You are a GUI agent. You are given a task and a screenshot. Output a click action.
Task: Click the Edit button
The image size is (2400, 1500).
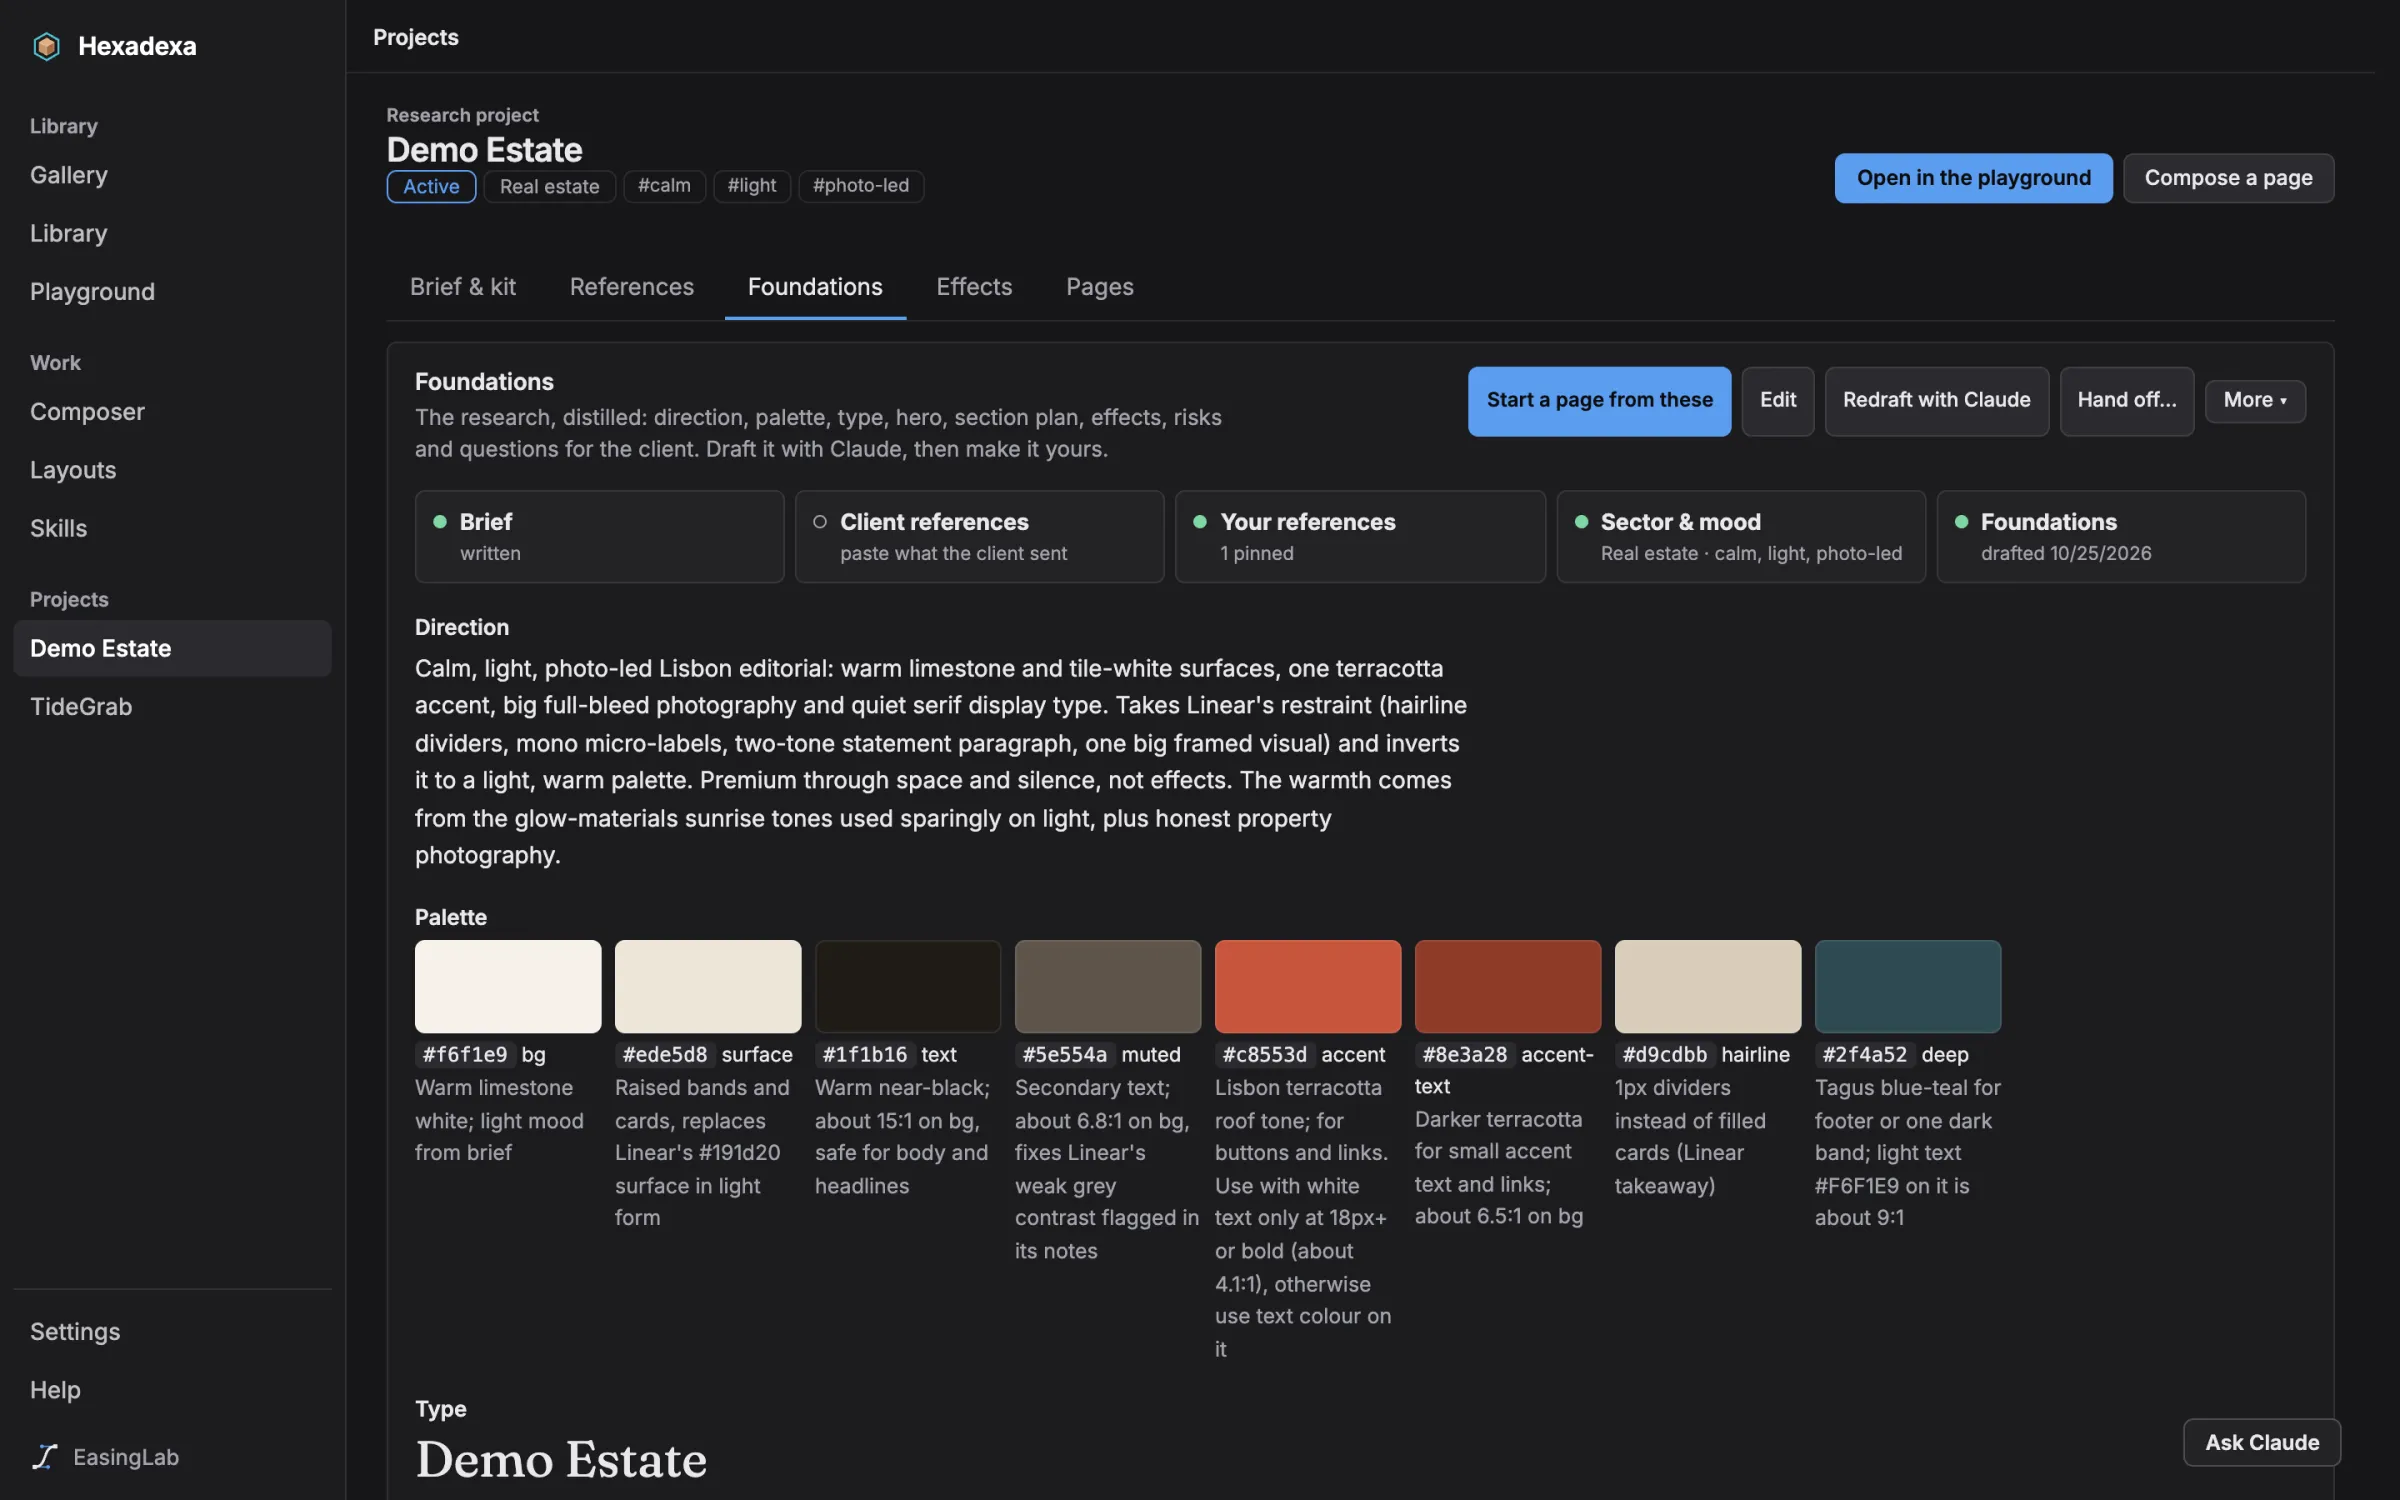[x=1777, y=400]
